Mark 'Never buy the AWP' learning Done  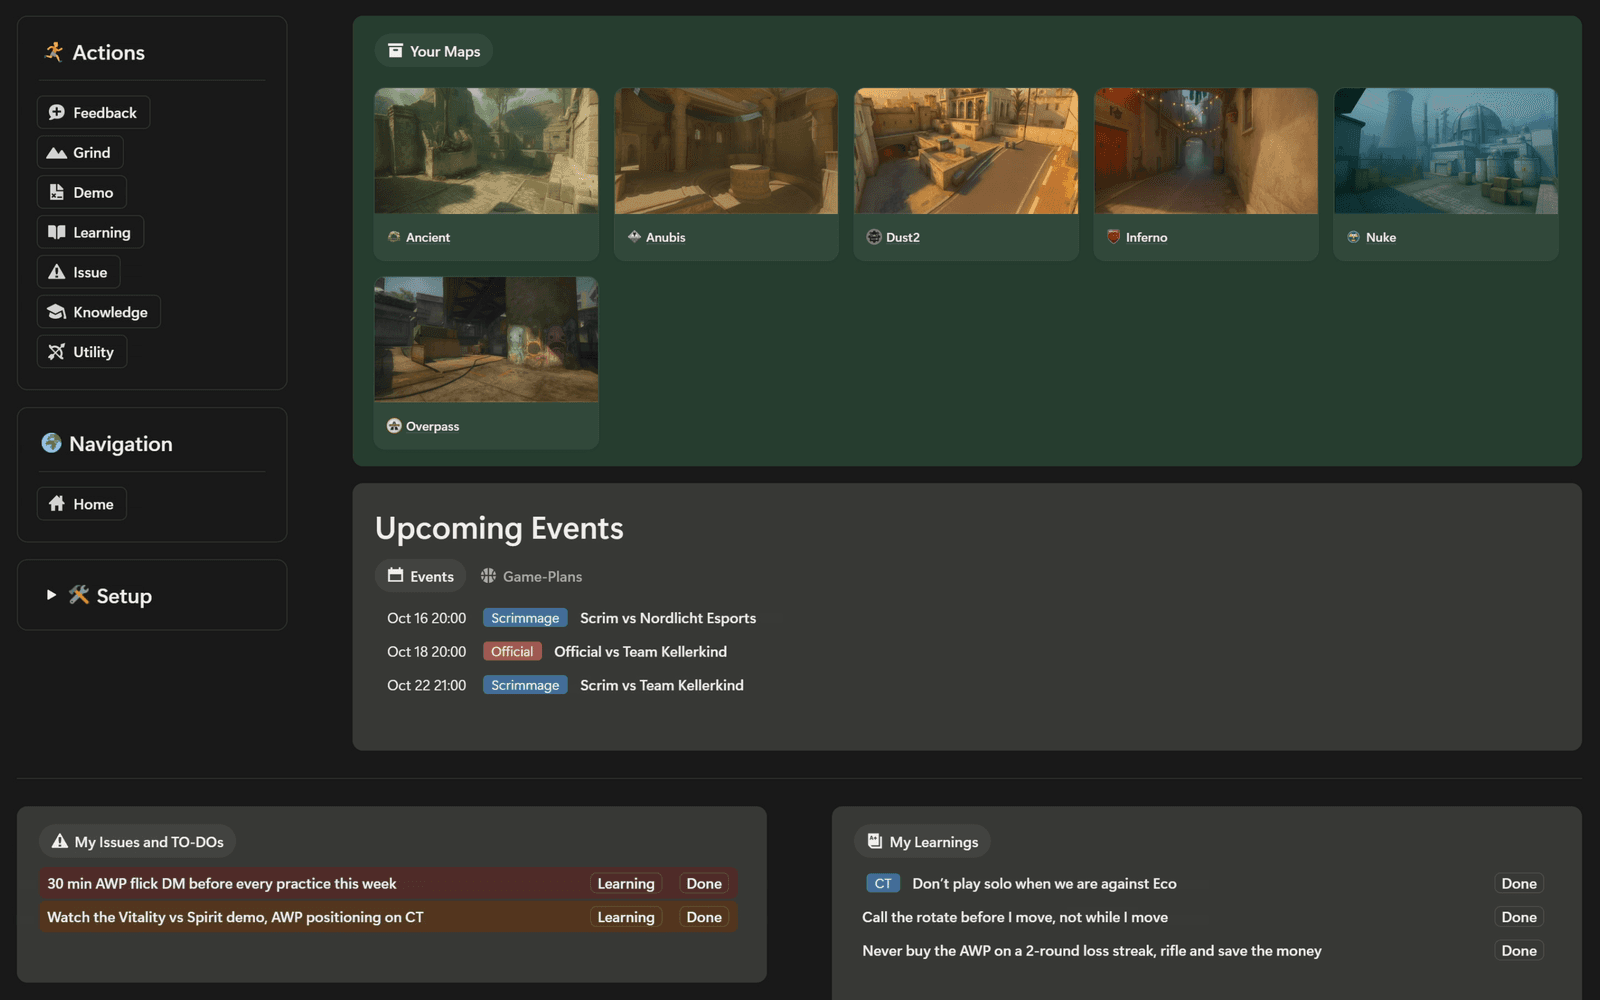coord(1519,951)
